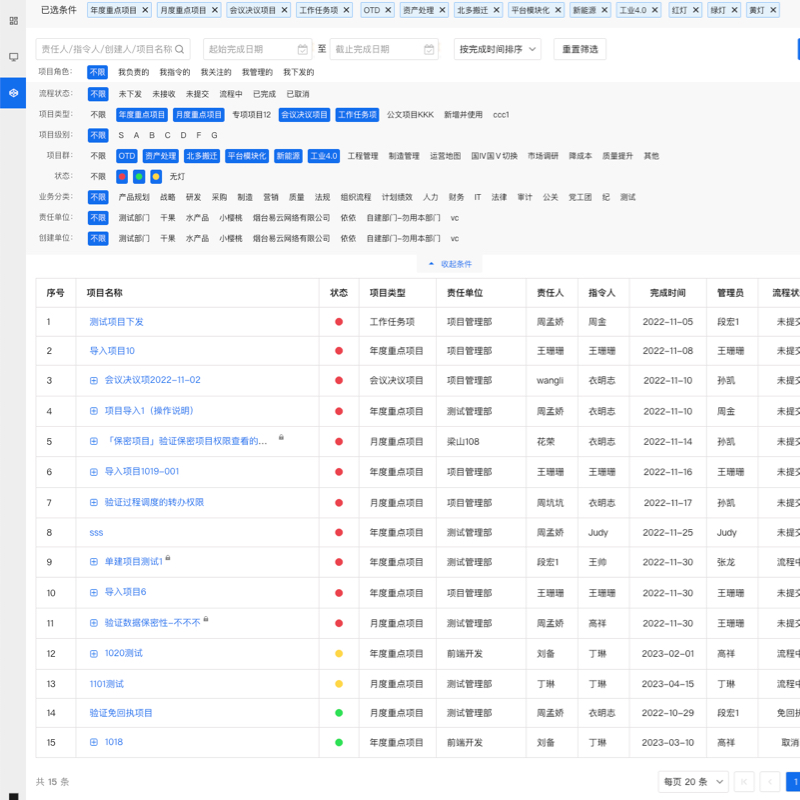Open the 按完成时间排序 sort dropdown
Image resolution: width=800 pixels, height=800 pixels.
[497, 49]
